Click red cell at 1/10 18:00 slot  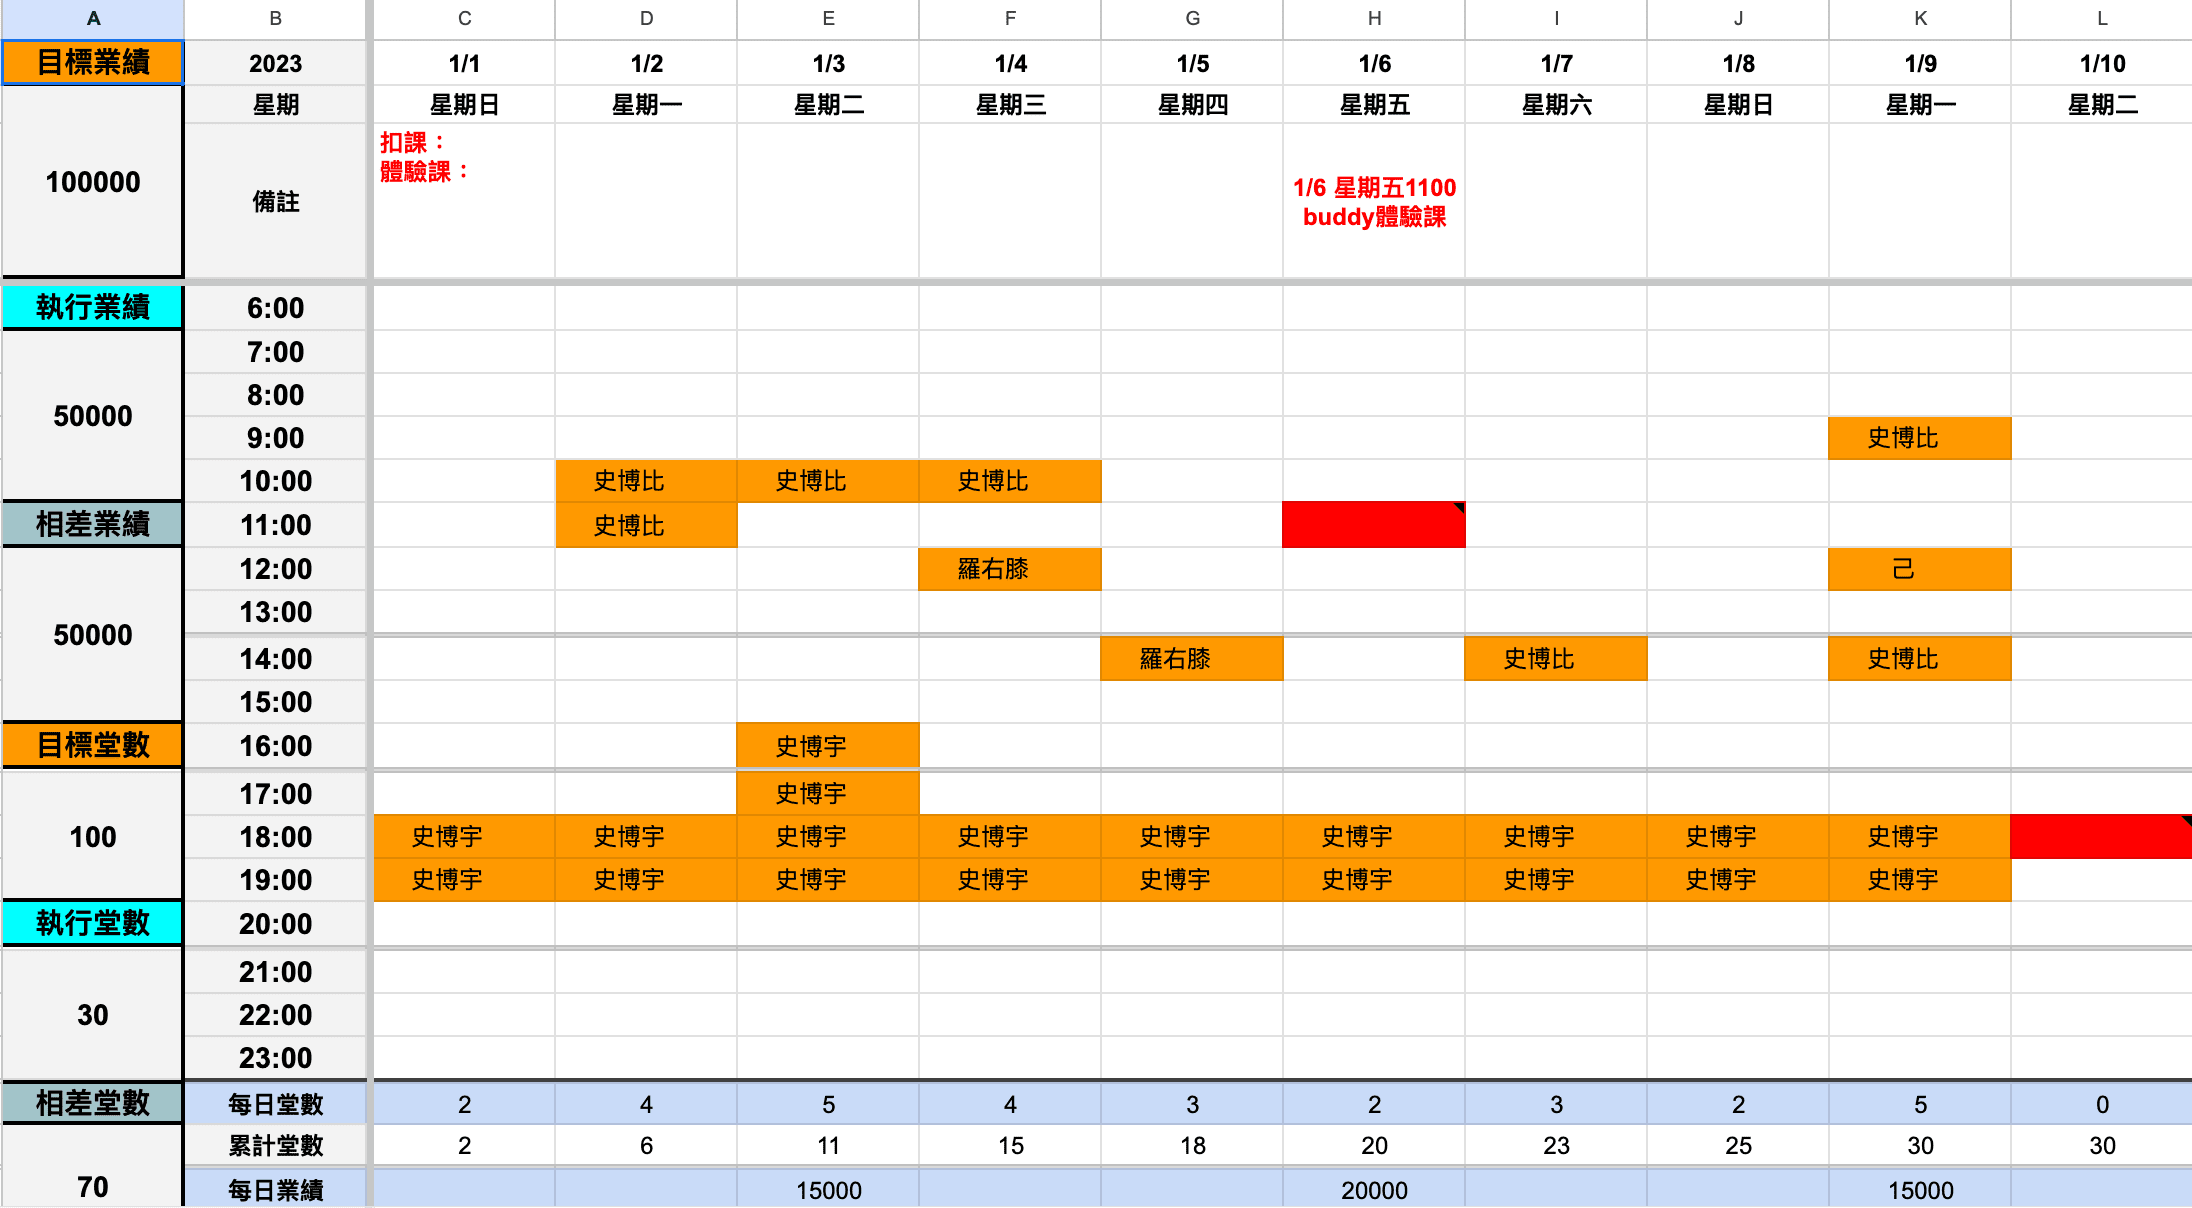click(2098, 835)
